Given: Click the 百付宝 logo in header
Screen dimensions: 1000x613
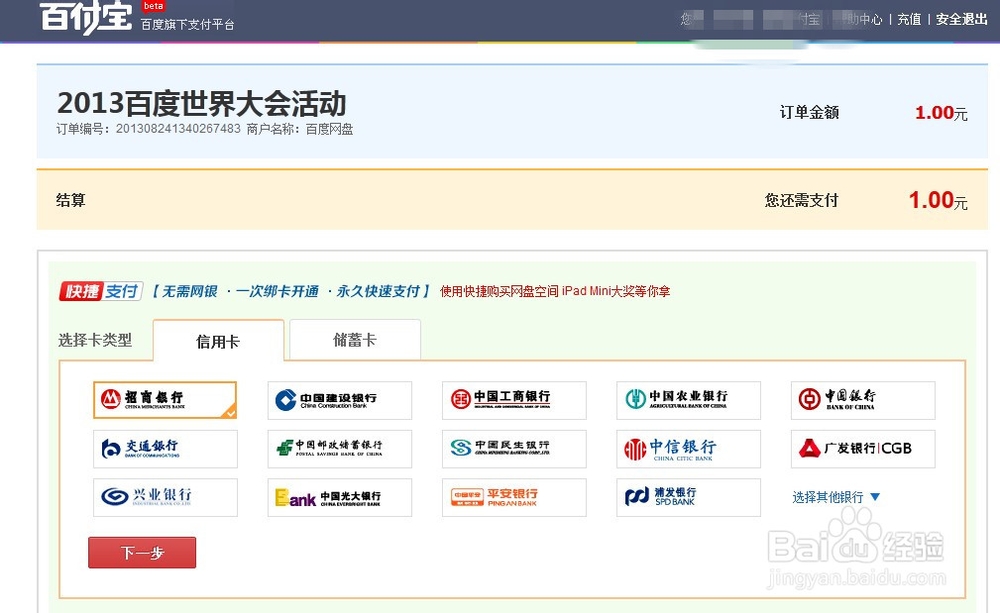Looking at the screenshot, I should pyautogui.click(x=85, y=18).
